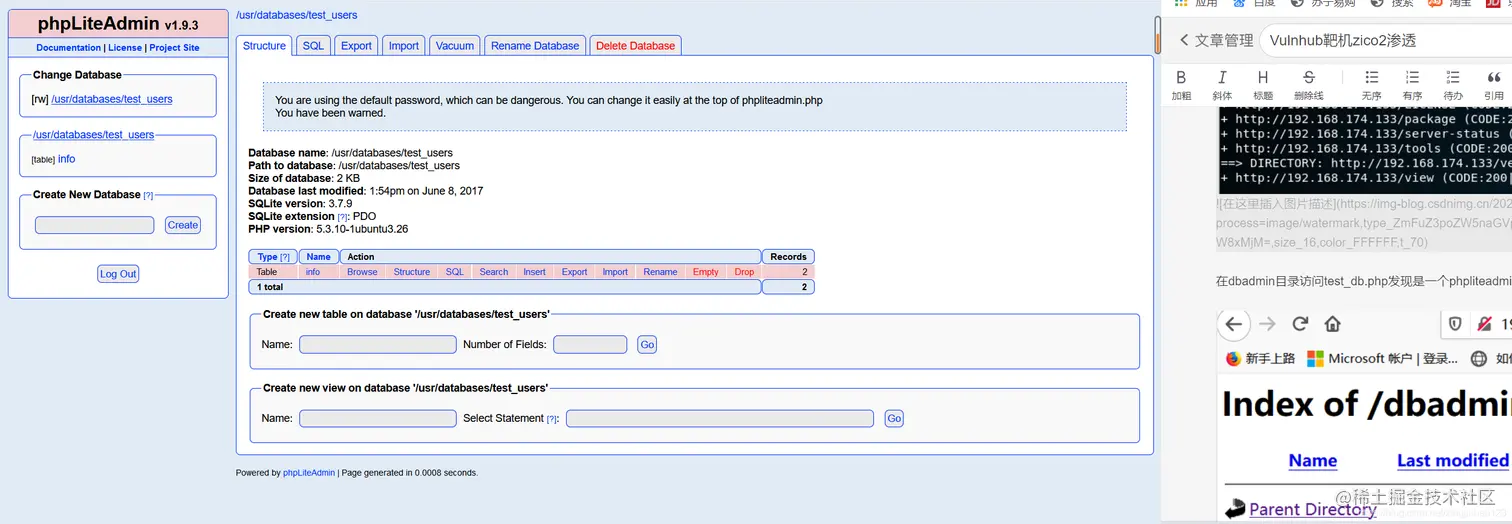Screen dimensions: 1512x524
Task: Open the Structure tab
Action: coord(265,45)
